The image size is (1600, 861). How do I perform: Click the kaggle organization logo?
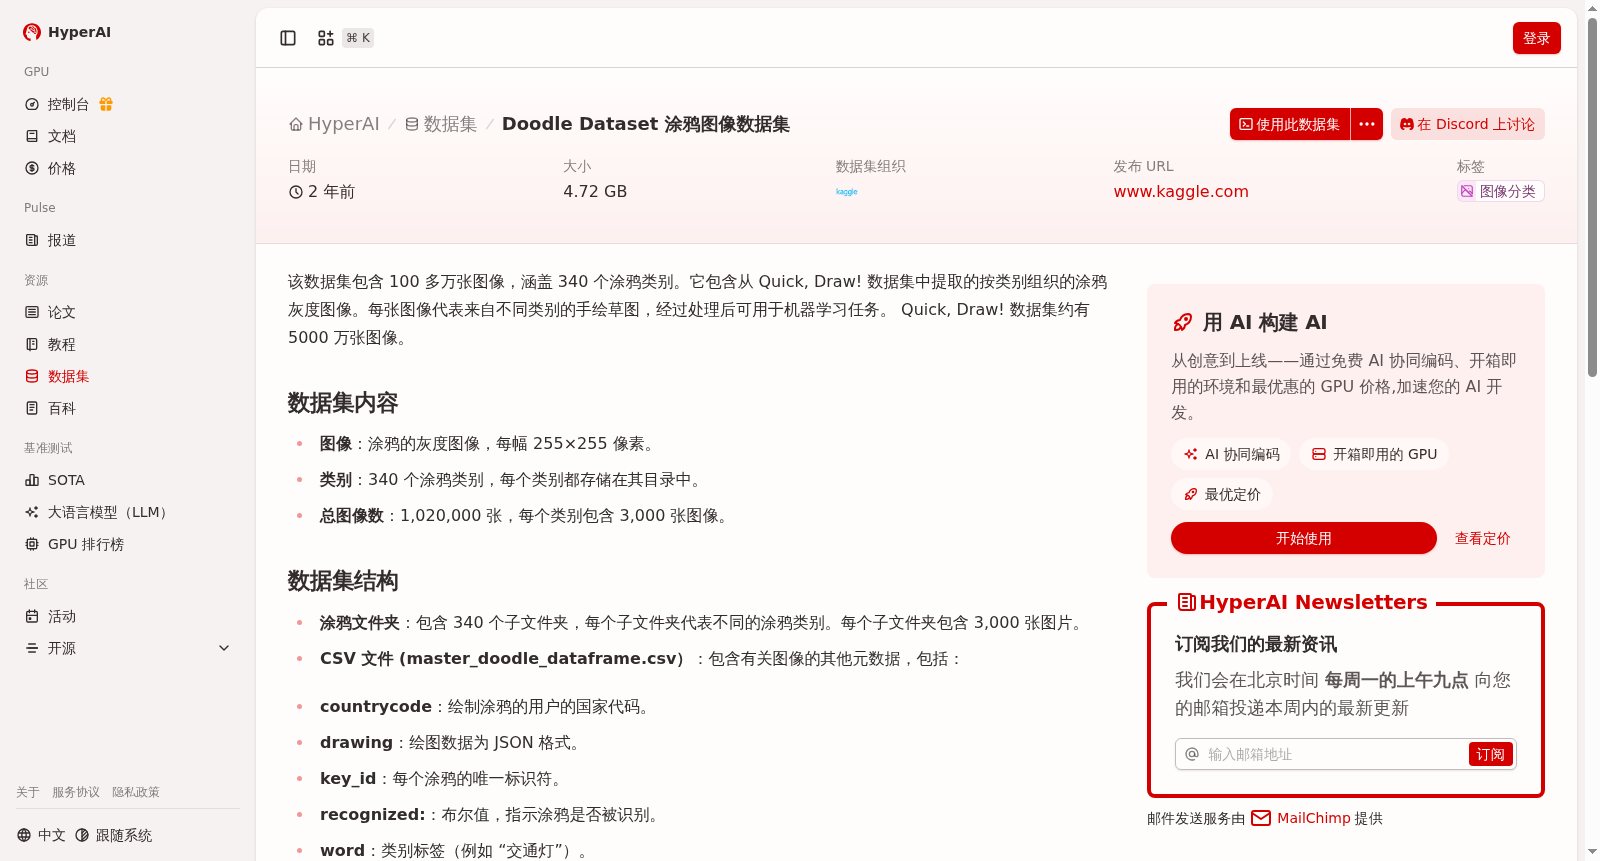[847, 192]
